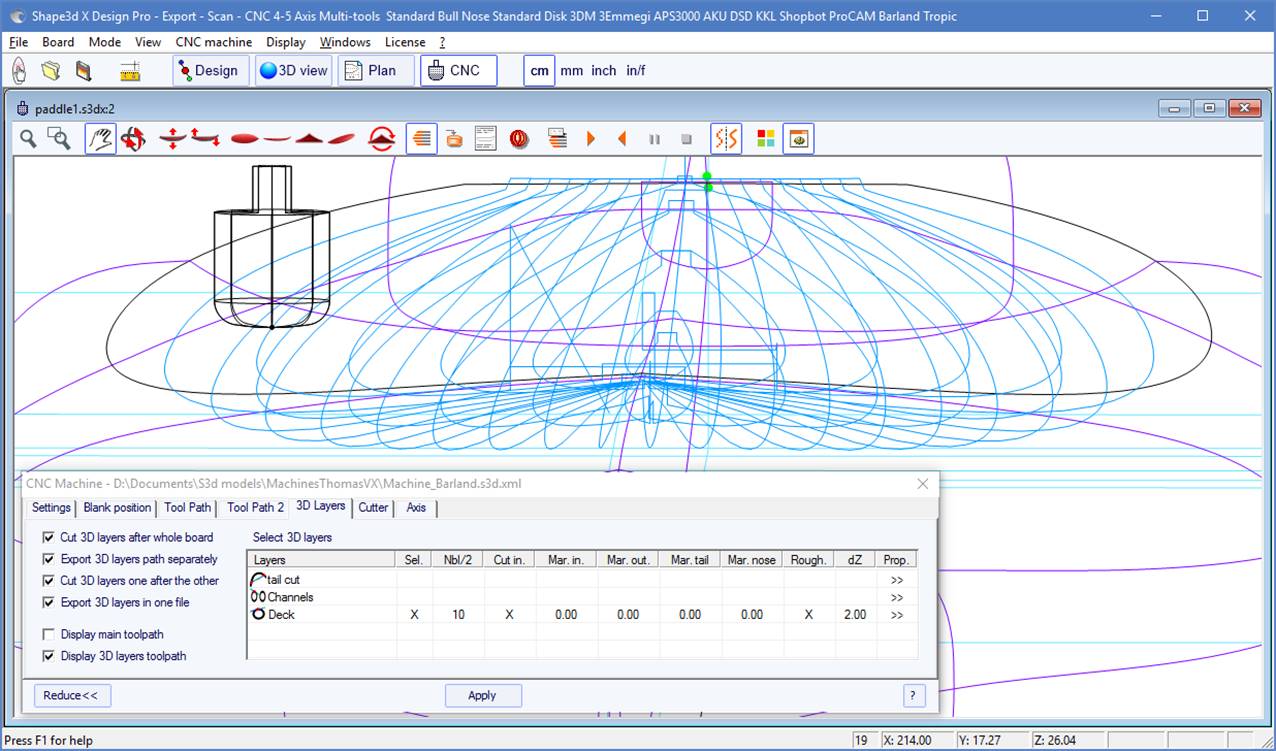This screenshot has width=1276, height=751.
Task: Click the four-color squares icon
Action: pyautogui.click(x=766, y=139)
